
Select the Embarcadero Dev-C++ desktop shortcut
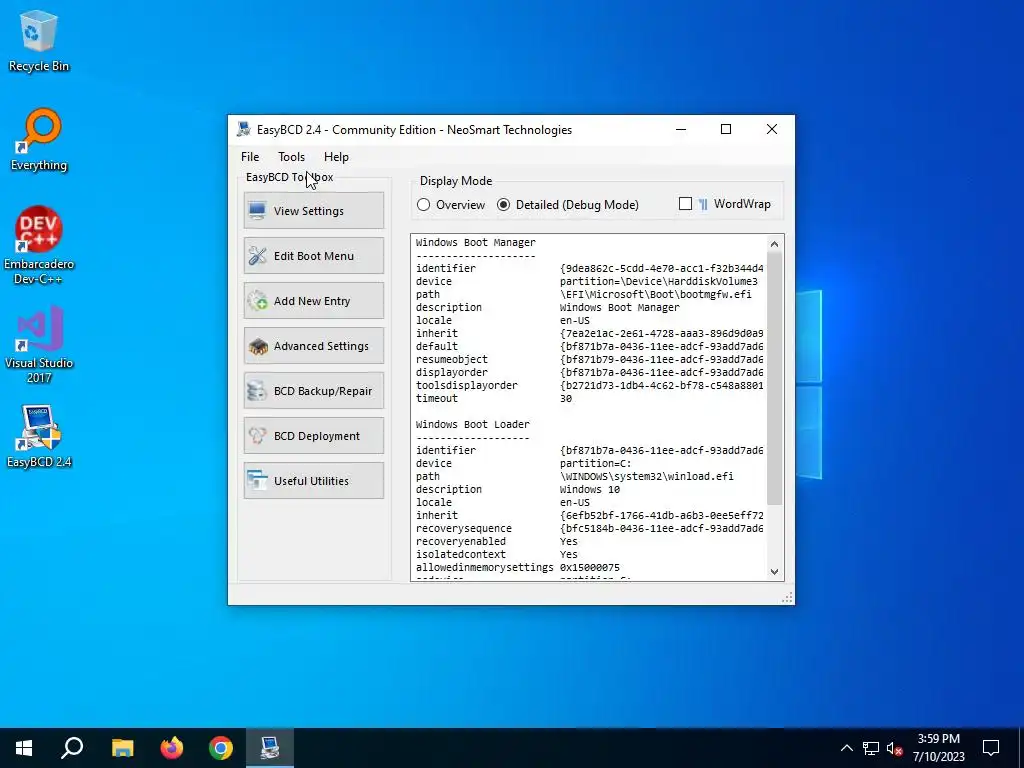(x=39, y=245)
